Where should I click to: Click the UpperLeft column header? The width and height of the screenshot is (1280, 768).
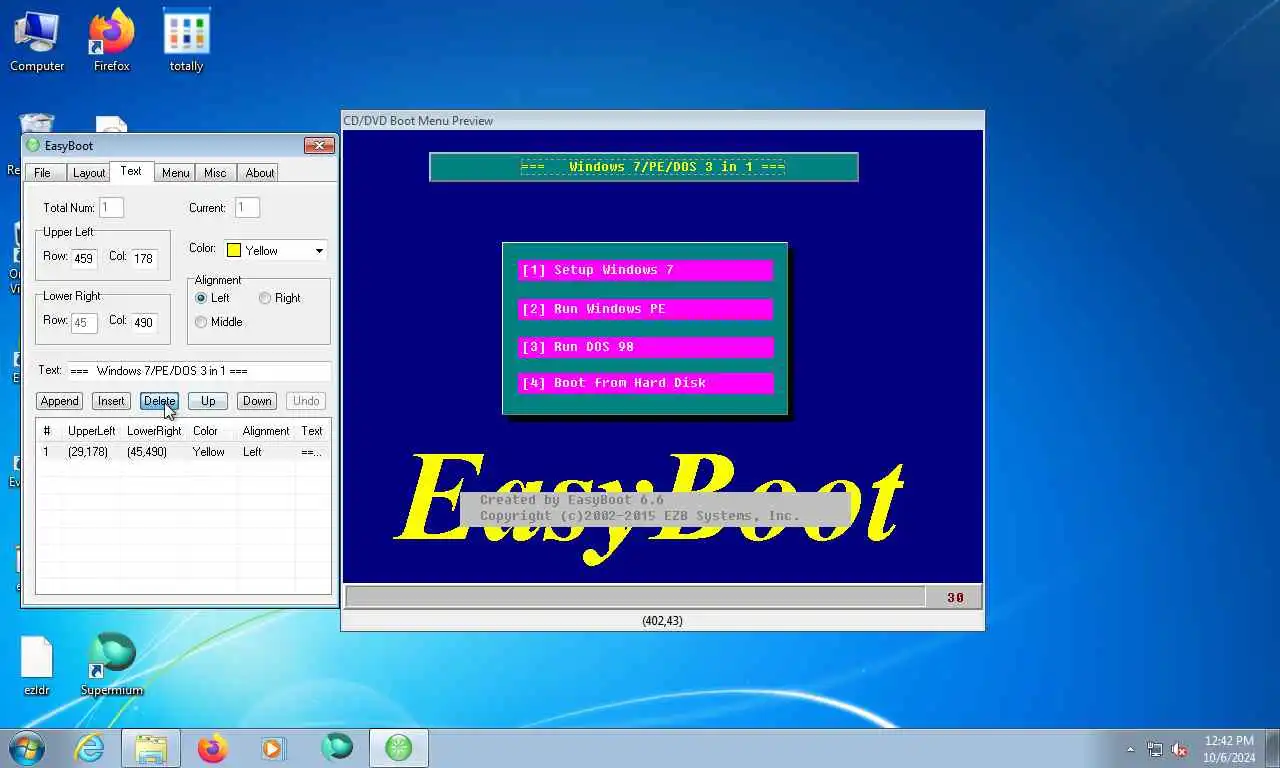coord(93,431)
